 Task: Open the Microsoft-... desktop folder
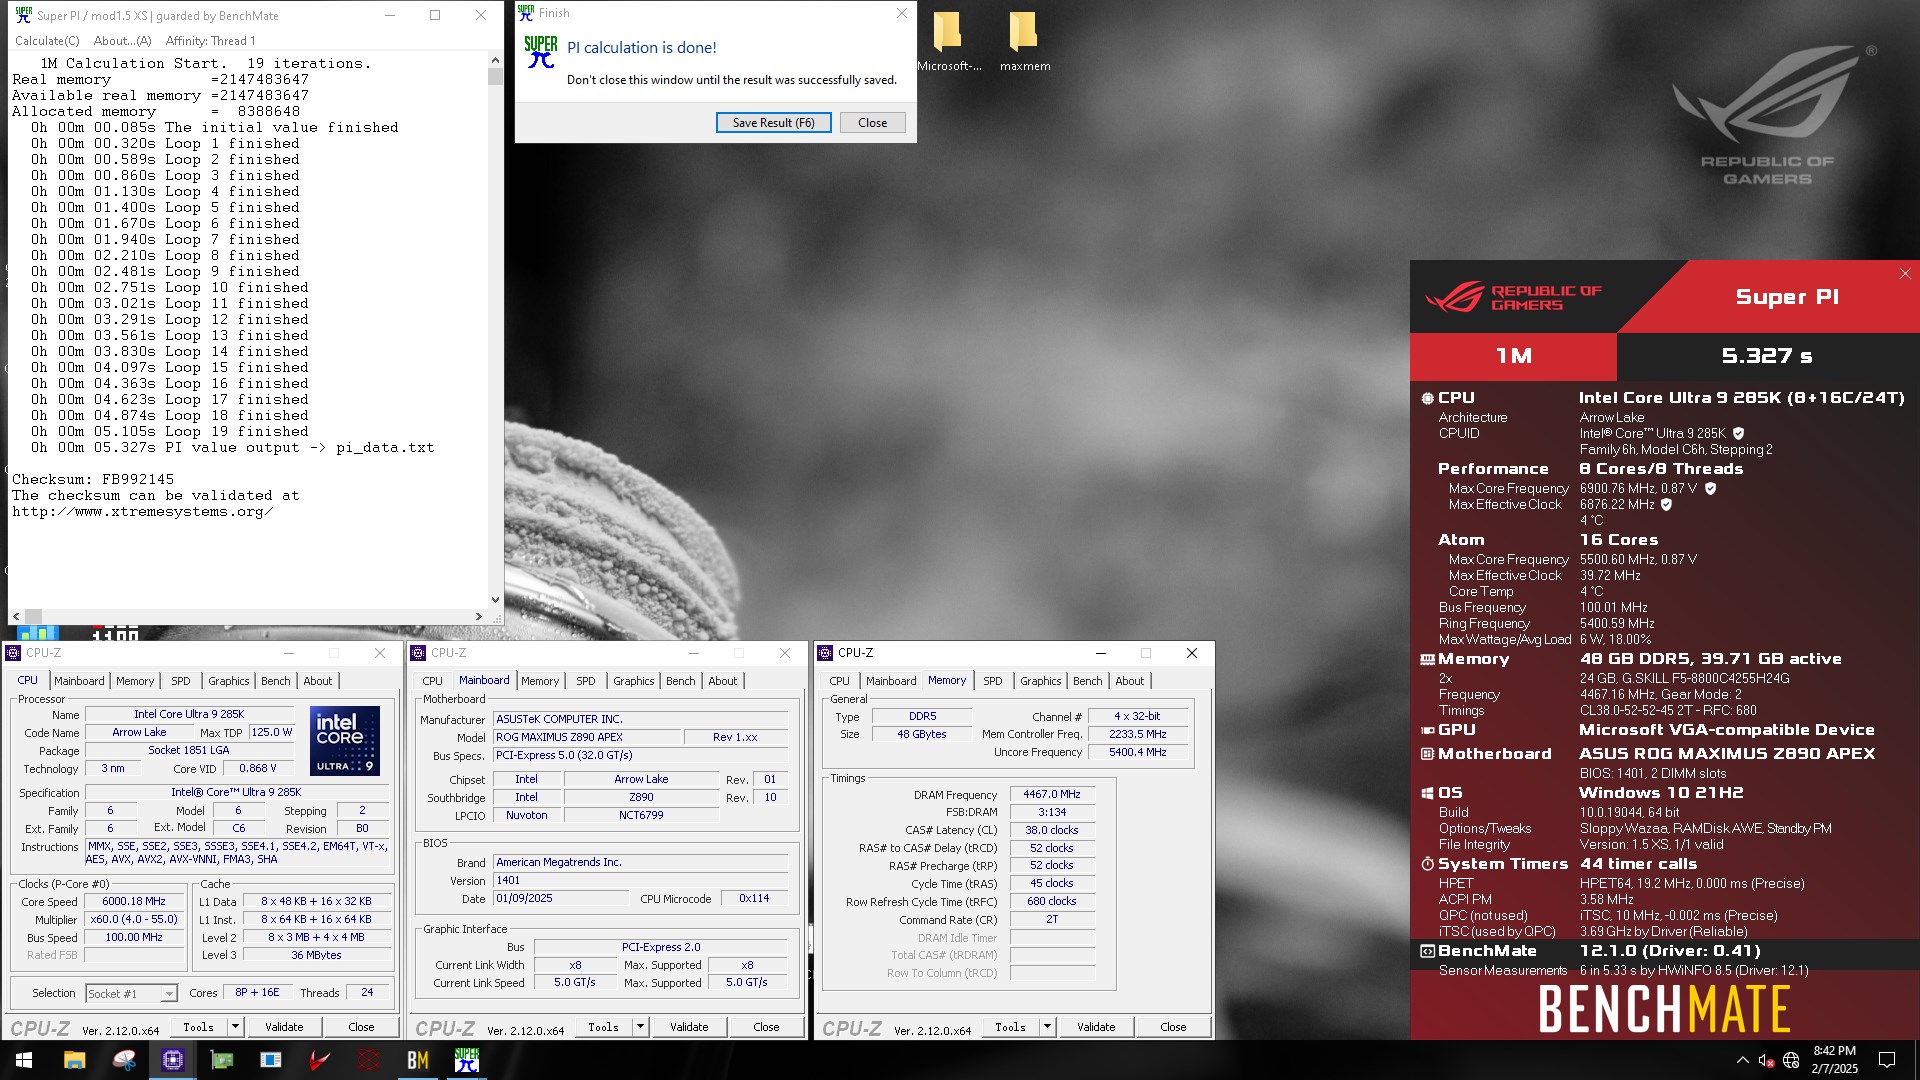click(x=948, y=42)
